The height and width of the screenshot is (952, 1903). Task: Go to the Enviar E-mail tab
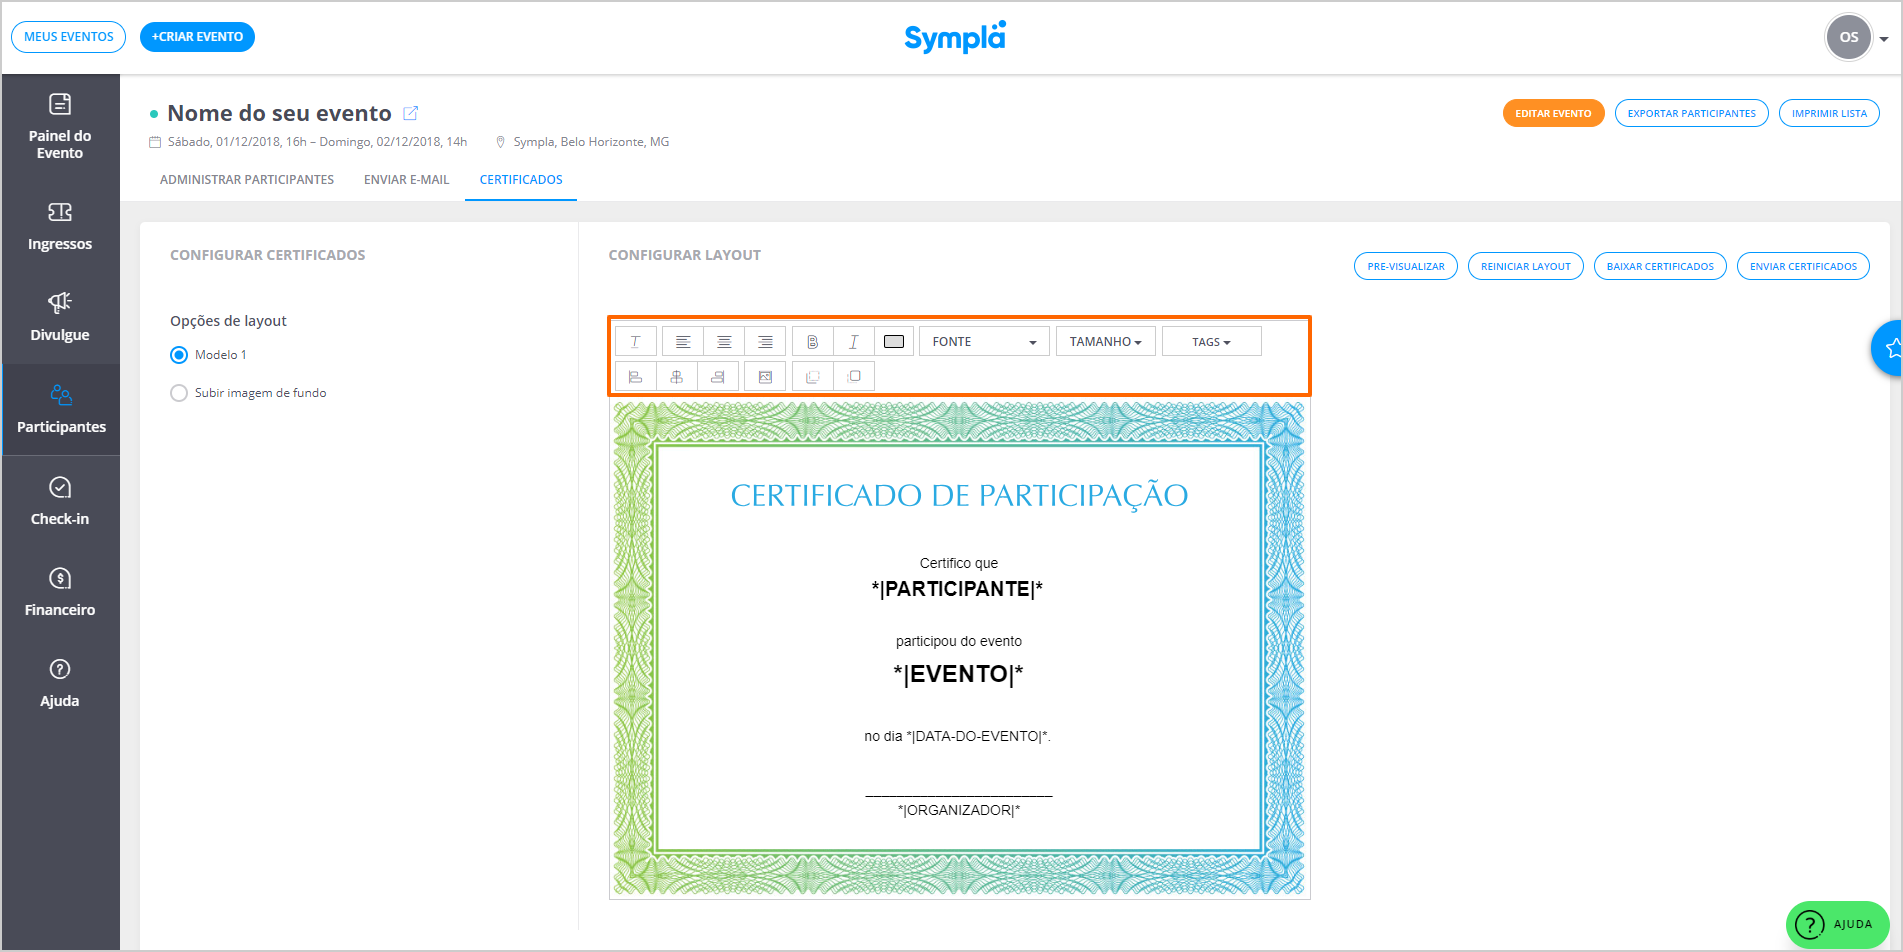point(406,180)
